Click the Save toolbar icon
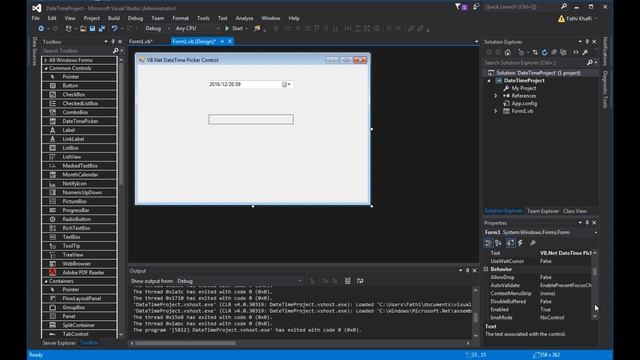Screen dimensions: 640x360 [x=92, y=29]
